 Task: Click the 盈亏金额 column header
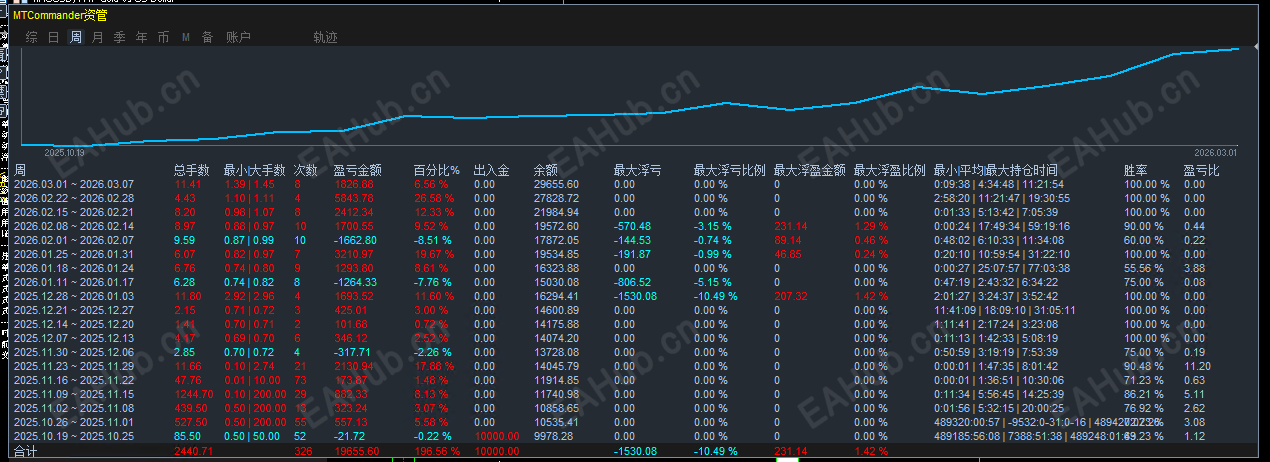(358, 170)
